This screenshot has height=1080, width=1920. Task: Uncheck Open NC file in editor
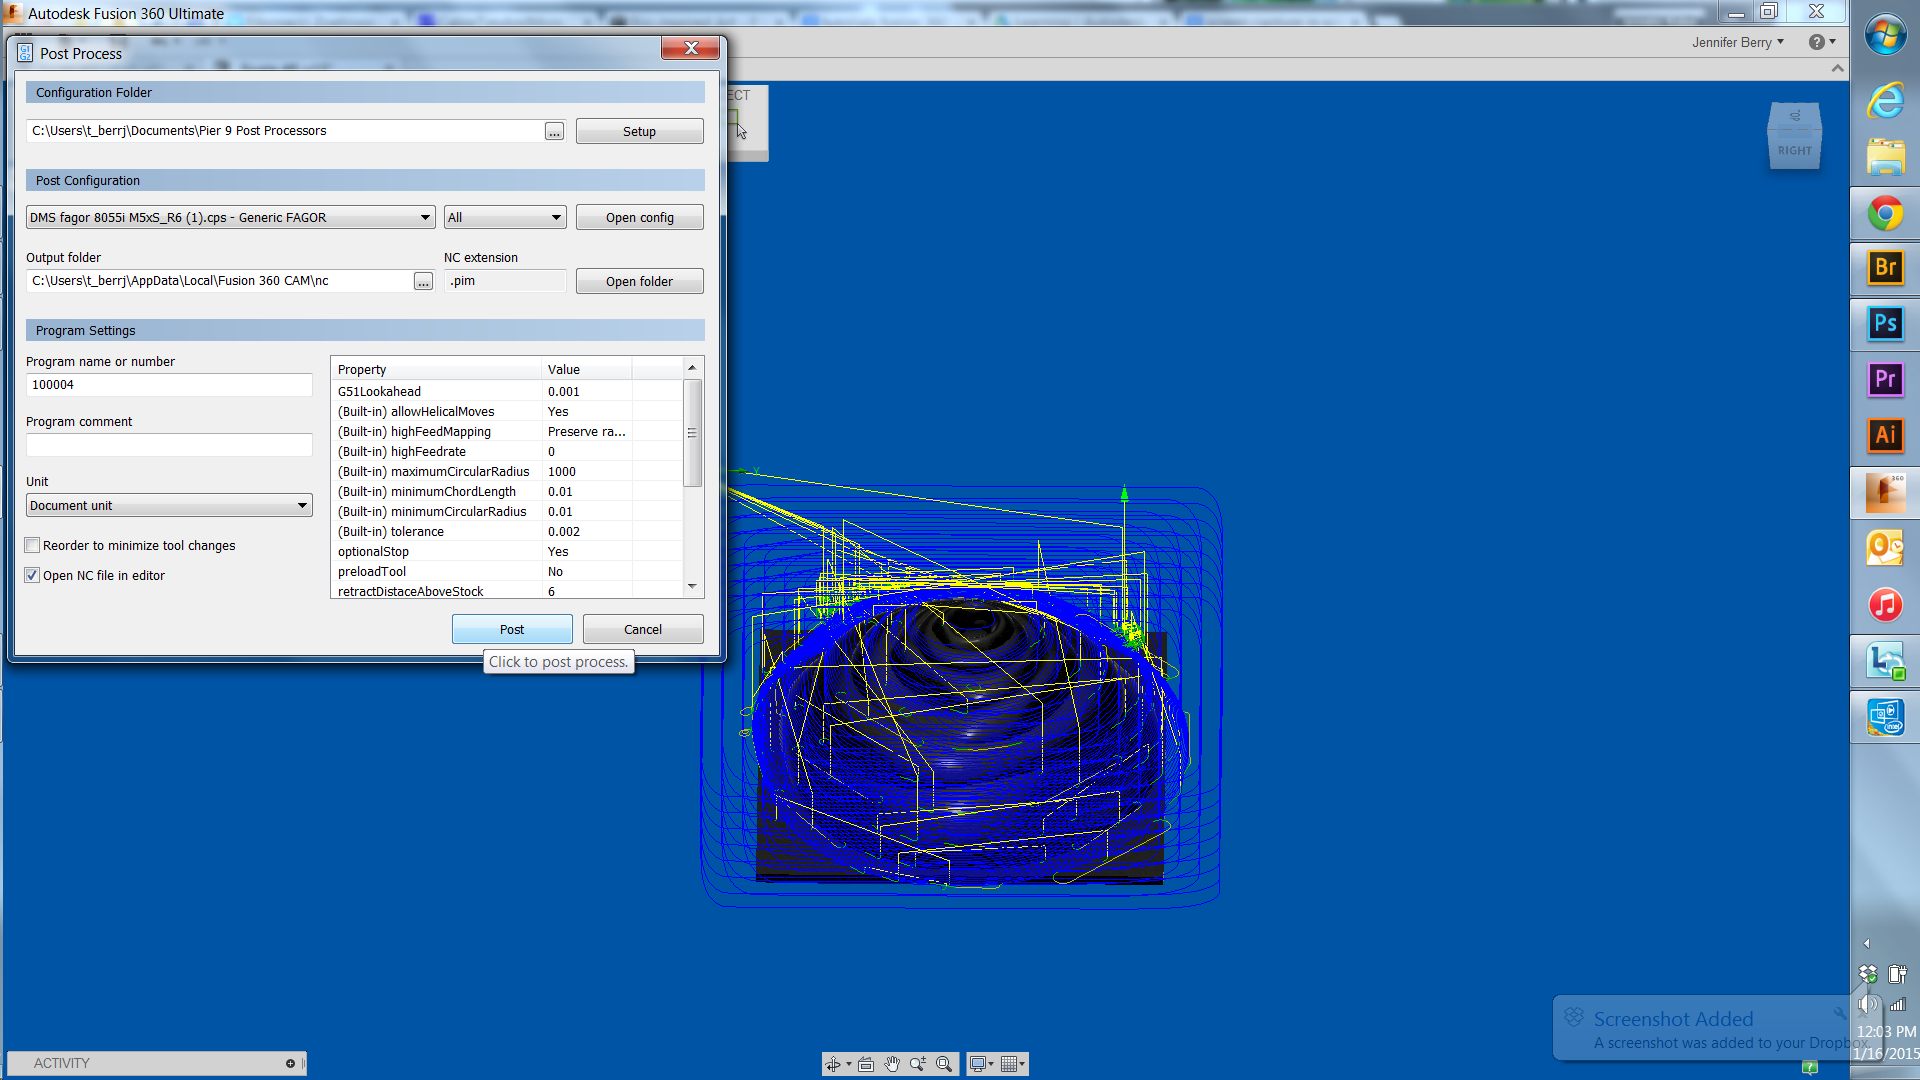[32, 575]
